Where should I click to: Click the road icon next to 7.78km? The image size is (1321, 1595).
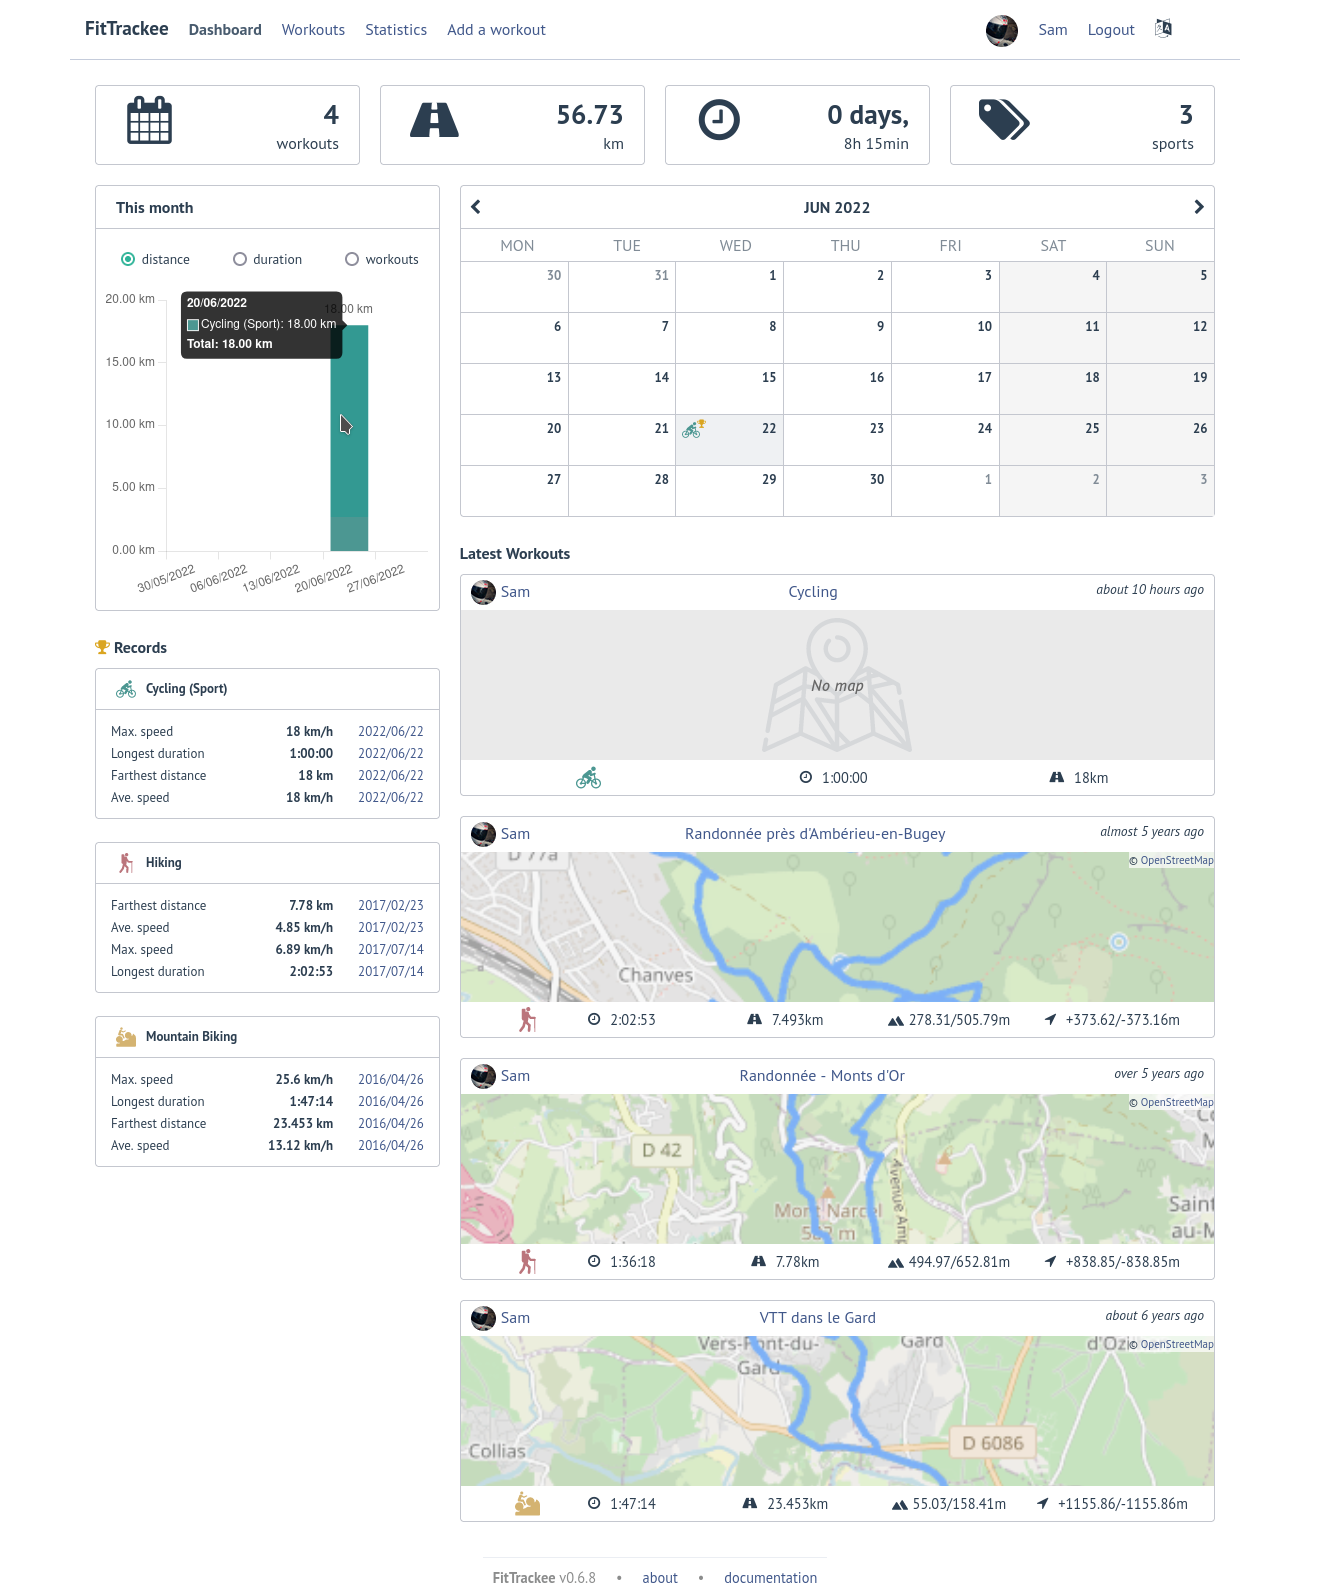[x=759, y=1262]
